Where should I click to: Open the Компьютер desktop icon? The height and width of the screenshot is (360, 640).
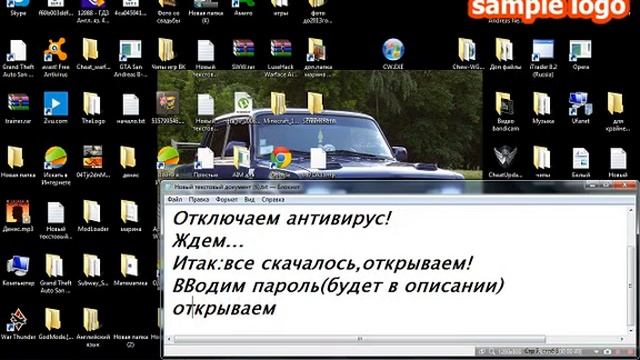(x=18, y=266)
